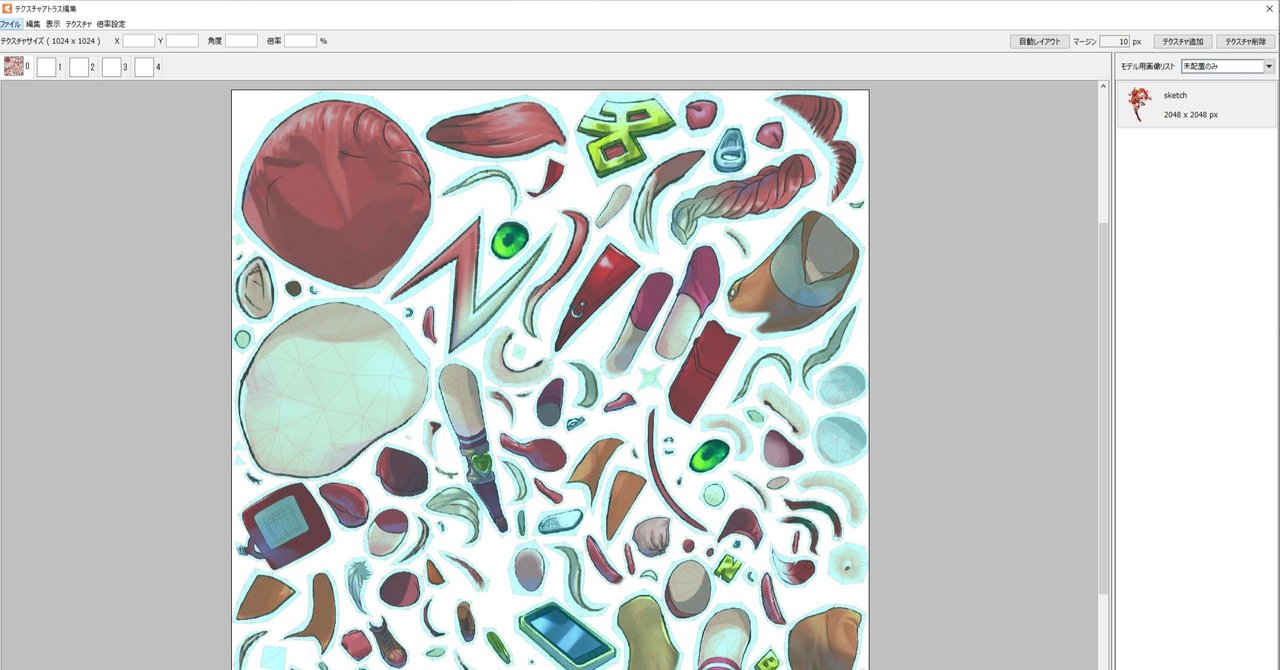Click the テクスチャ削除 button
The width and height of the screenshot is (1280, 670).
pos(1243,41)
